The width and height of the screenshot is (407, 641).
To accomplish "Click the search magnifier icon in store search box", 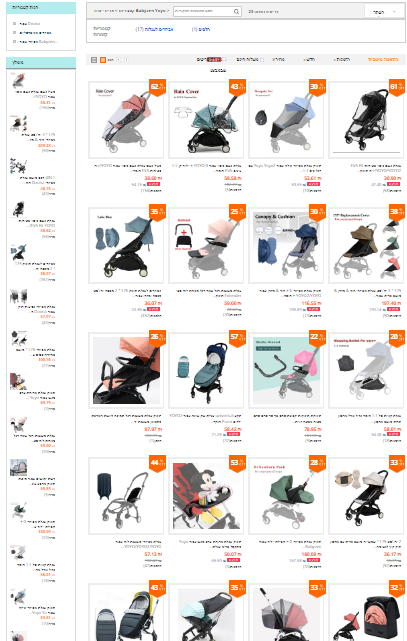I will click(x=236, y=11).
